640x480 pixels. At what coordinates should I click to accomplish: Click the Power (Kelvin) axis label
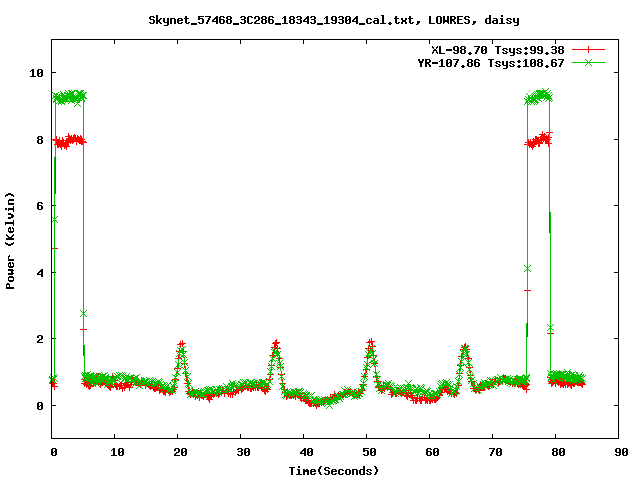click(x=10, y=241)
